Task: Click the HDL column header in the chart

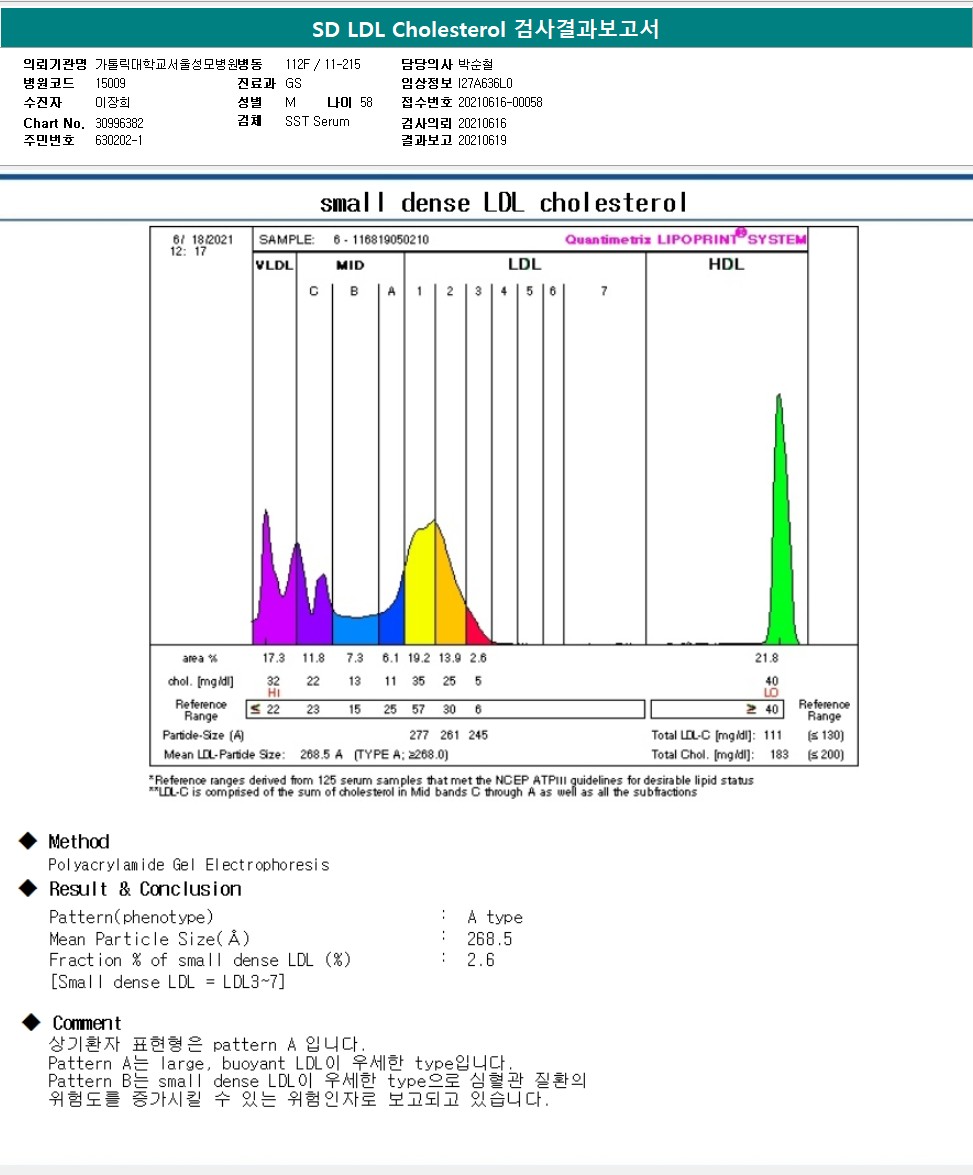Action: click(726, 264)
